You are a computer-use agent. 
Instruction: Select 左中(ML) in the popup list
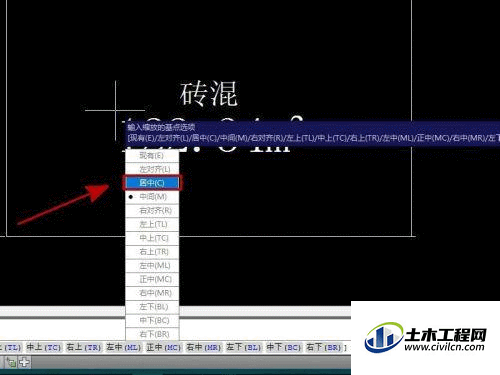[x=152, y=265]
